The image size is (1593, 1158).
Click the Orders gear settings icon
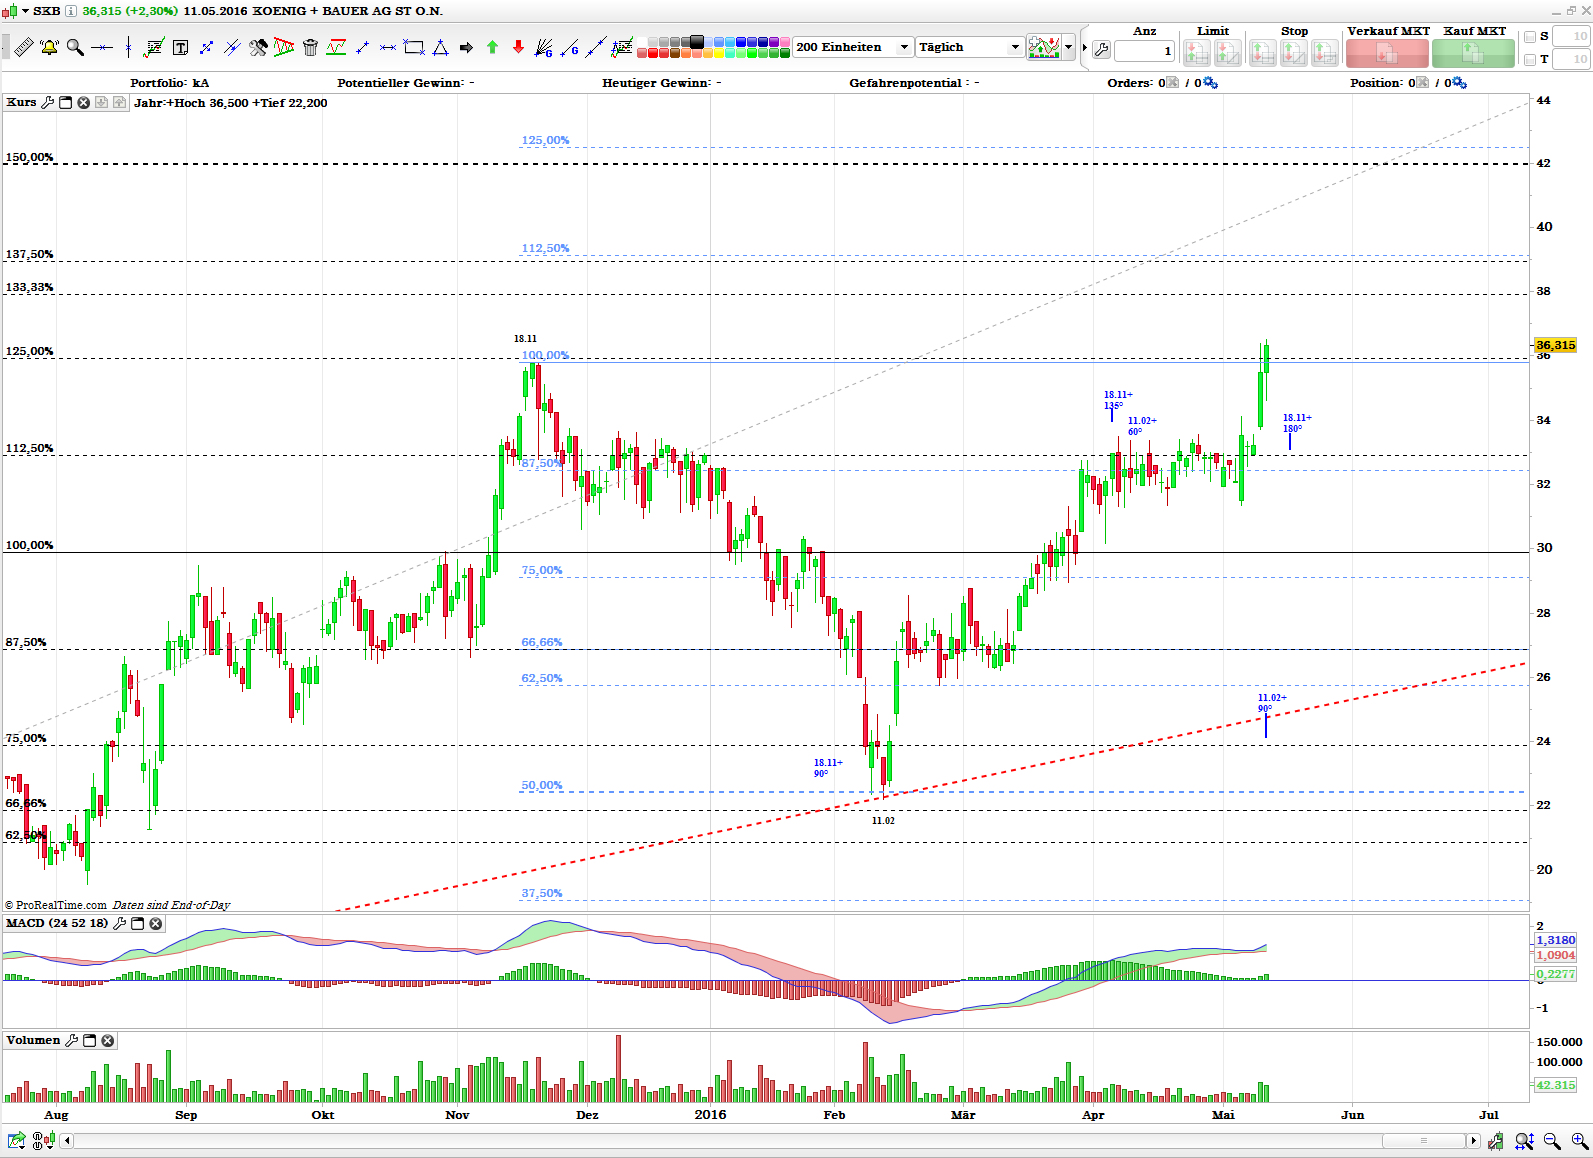click(1211, 83)
